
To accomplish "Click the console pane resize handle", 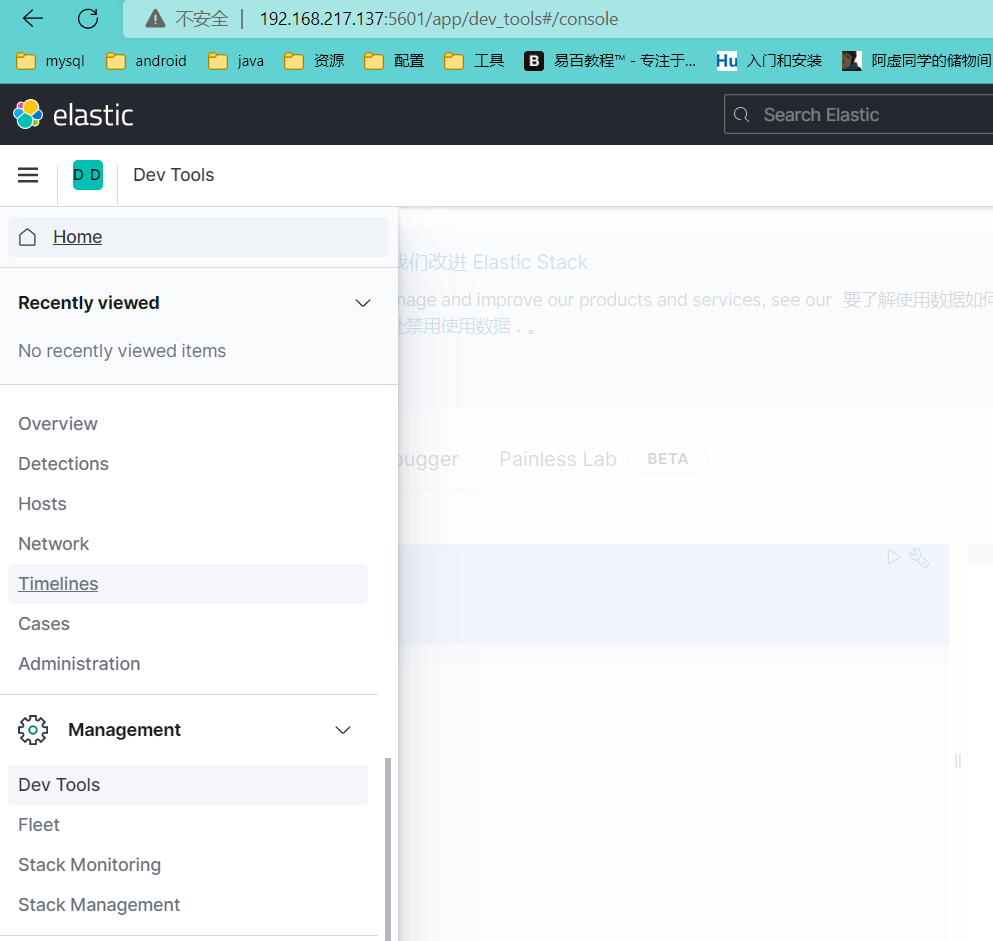I will click(958, 761).
